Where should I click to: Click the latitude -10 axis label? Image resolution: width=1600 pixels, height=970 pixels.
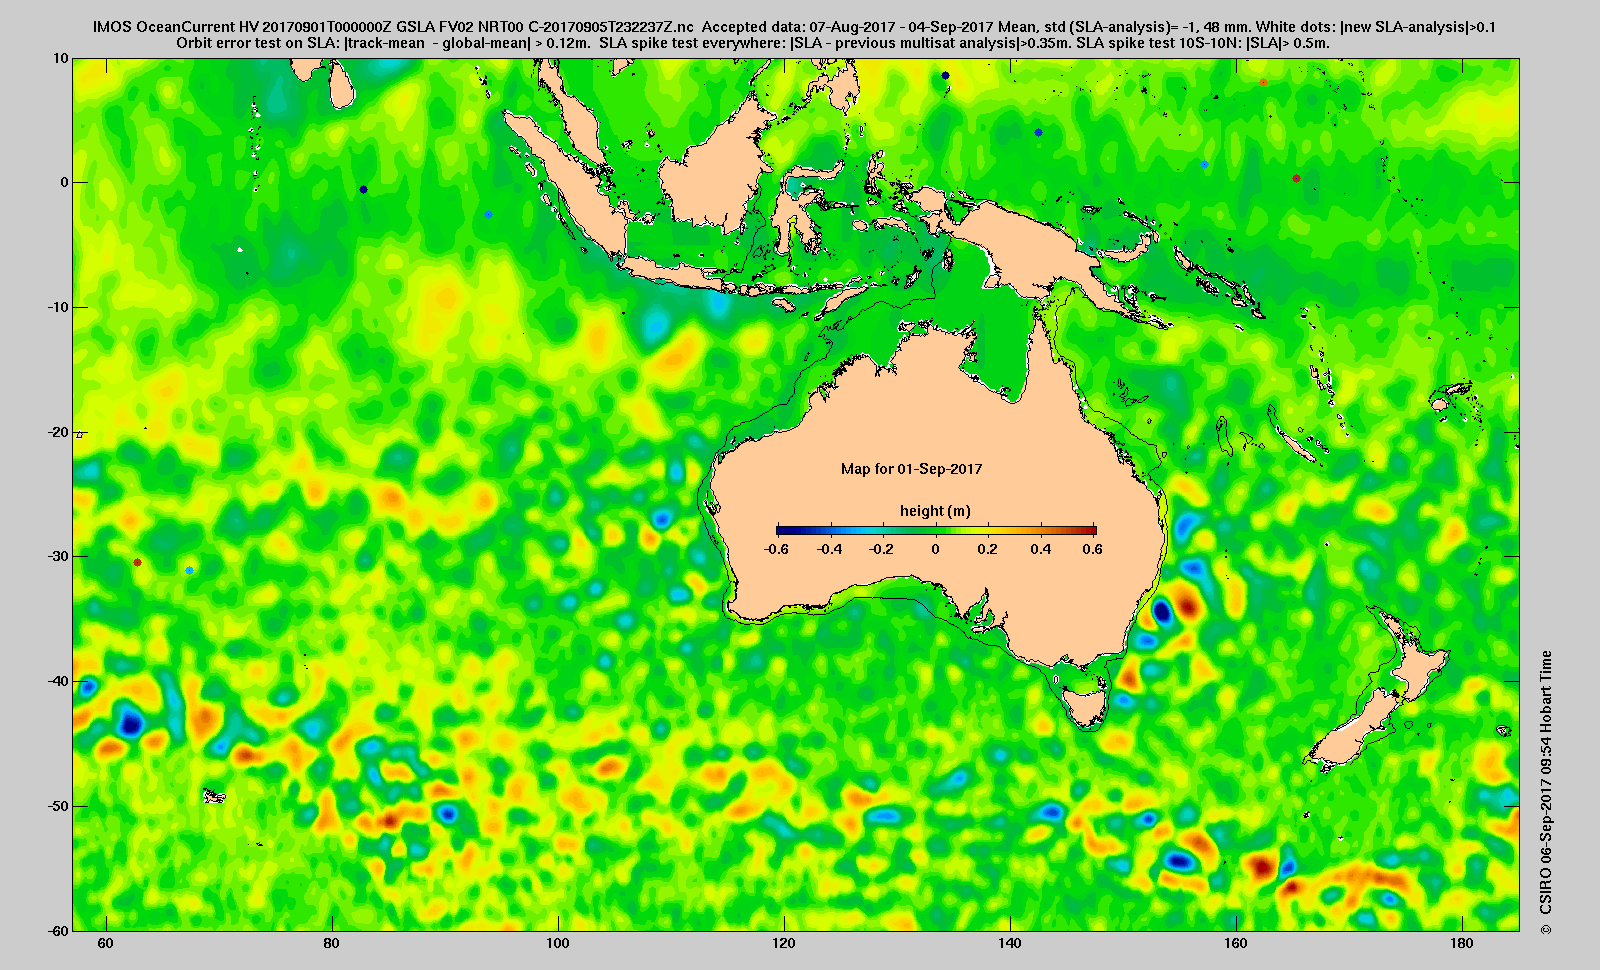point(57,307)
